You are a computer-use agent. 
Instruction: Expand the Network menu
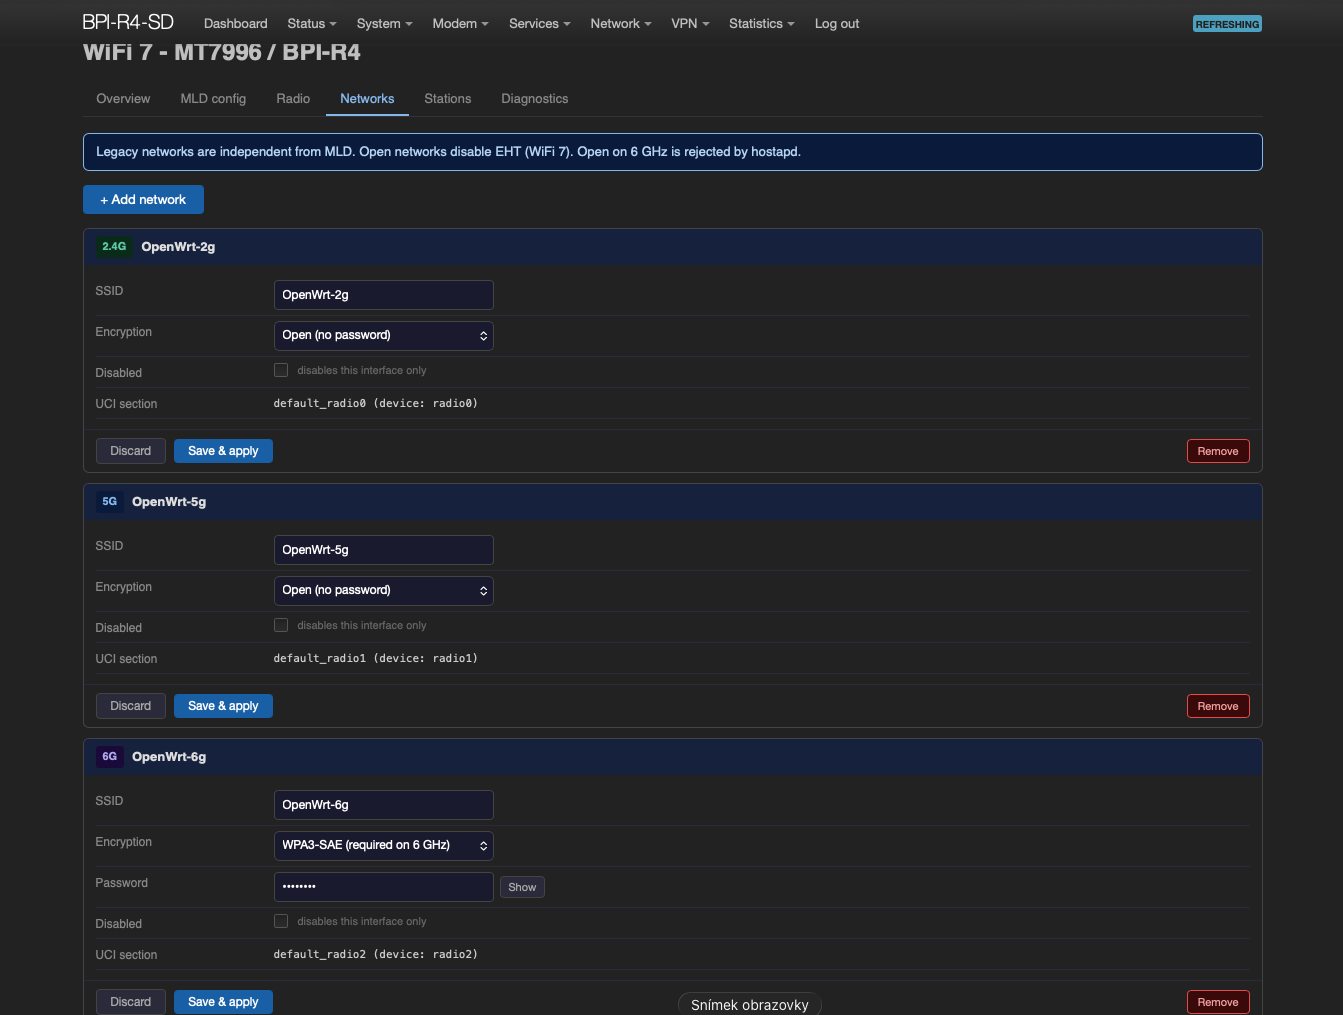pos(620,23)
